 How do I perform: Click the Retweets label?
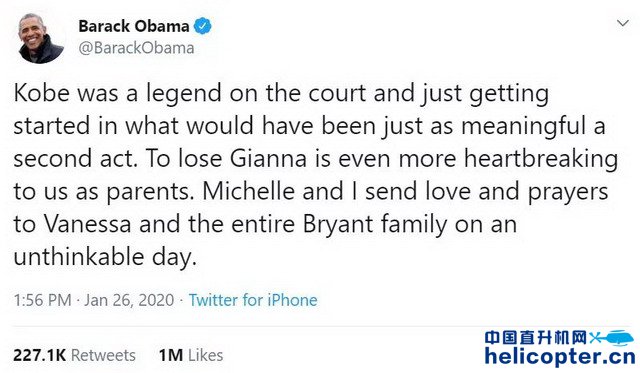point(103,355)
